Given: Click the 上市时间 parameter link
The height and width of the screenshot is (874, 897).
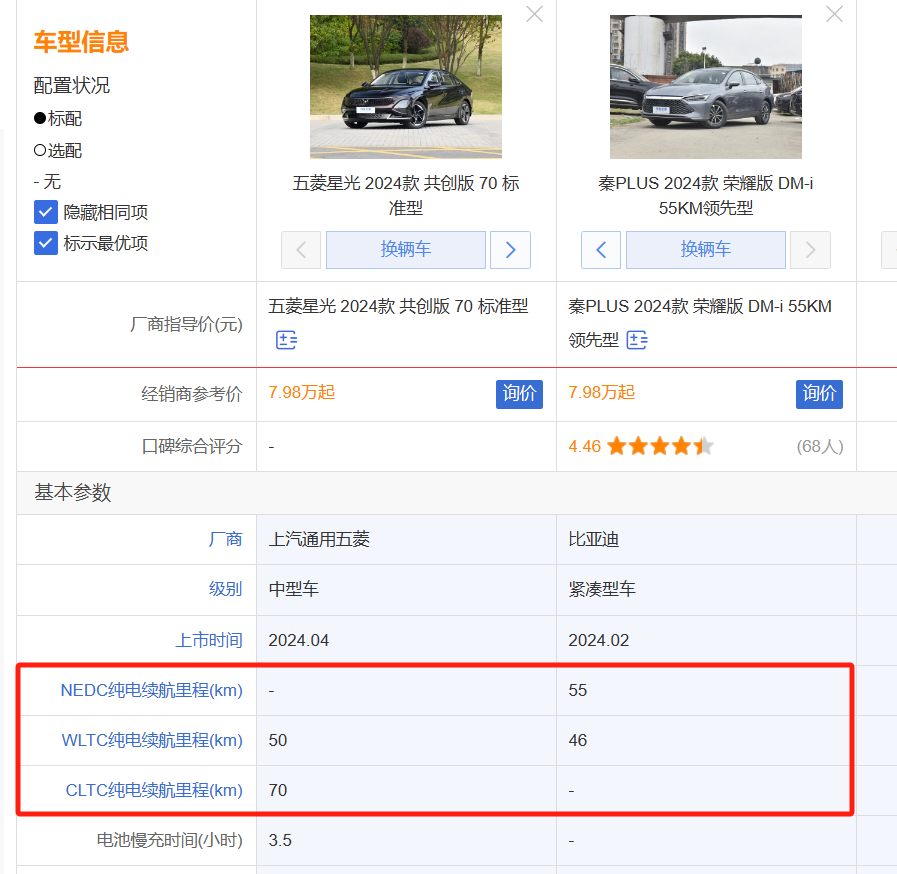Looking at the screenshot, I should click(209, 640).
